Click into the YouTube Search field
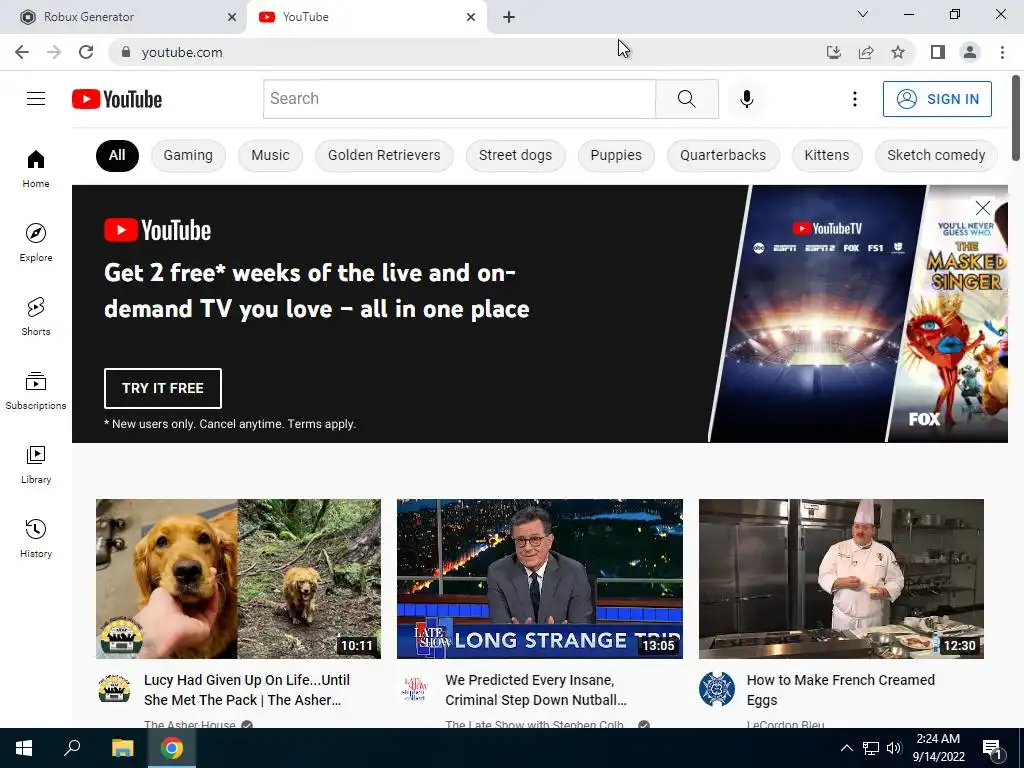The image size is (1024, 768). tap(459, 99)
